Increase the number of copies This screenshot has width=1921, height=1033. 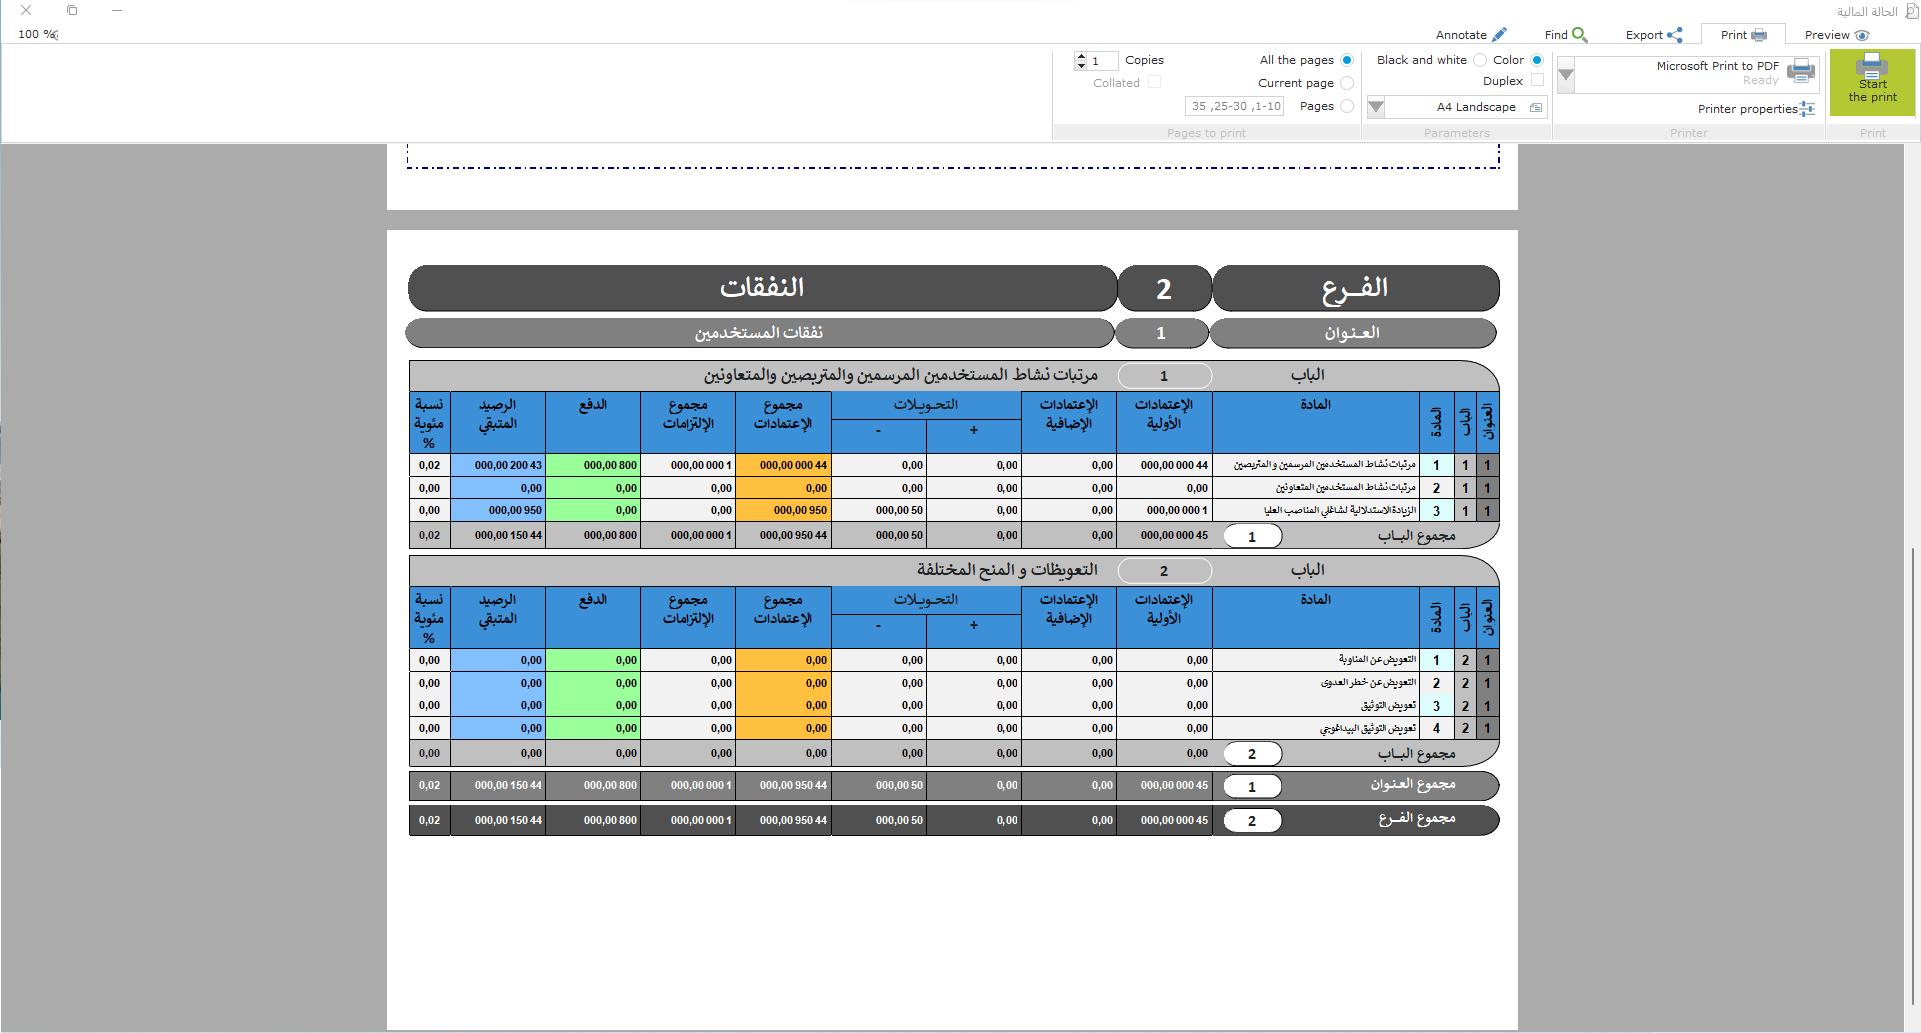point(1081,56)
